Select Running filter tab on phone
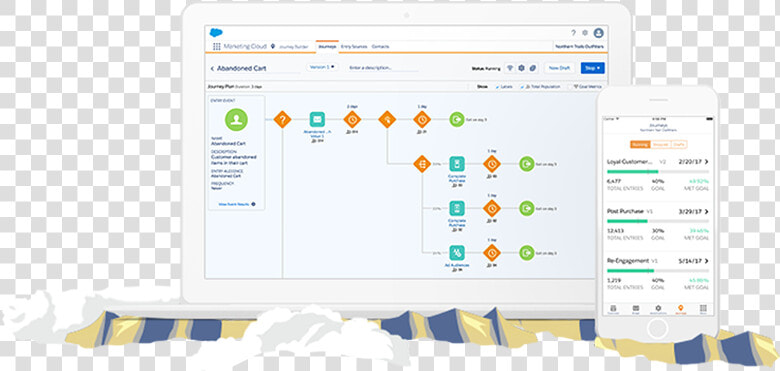 639,144
